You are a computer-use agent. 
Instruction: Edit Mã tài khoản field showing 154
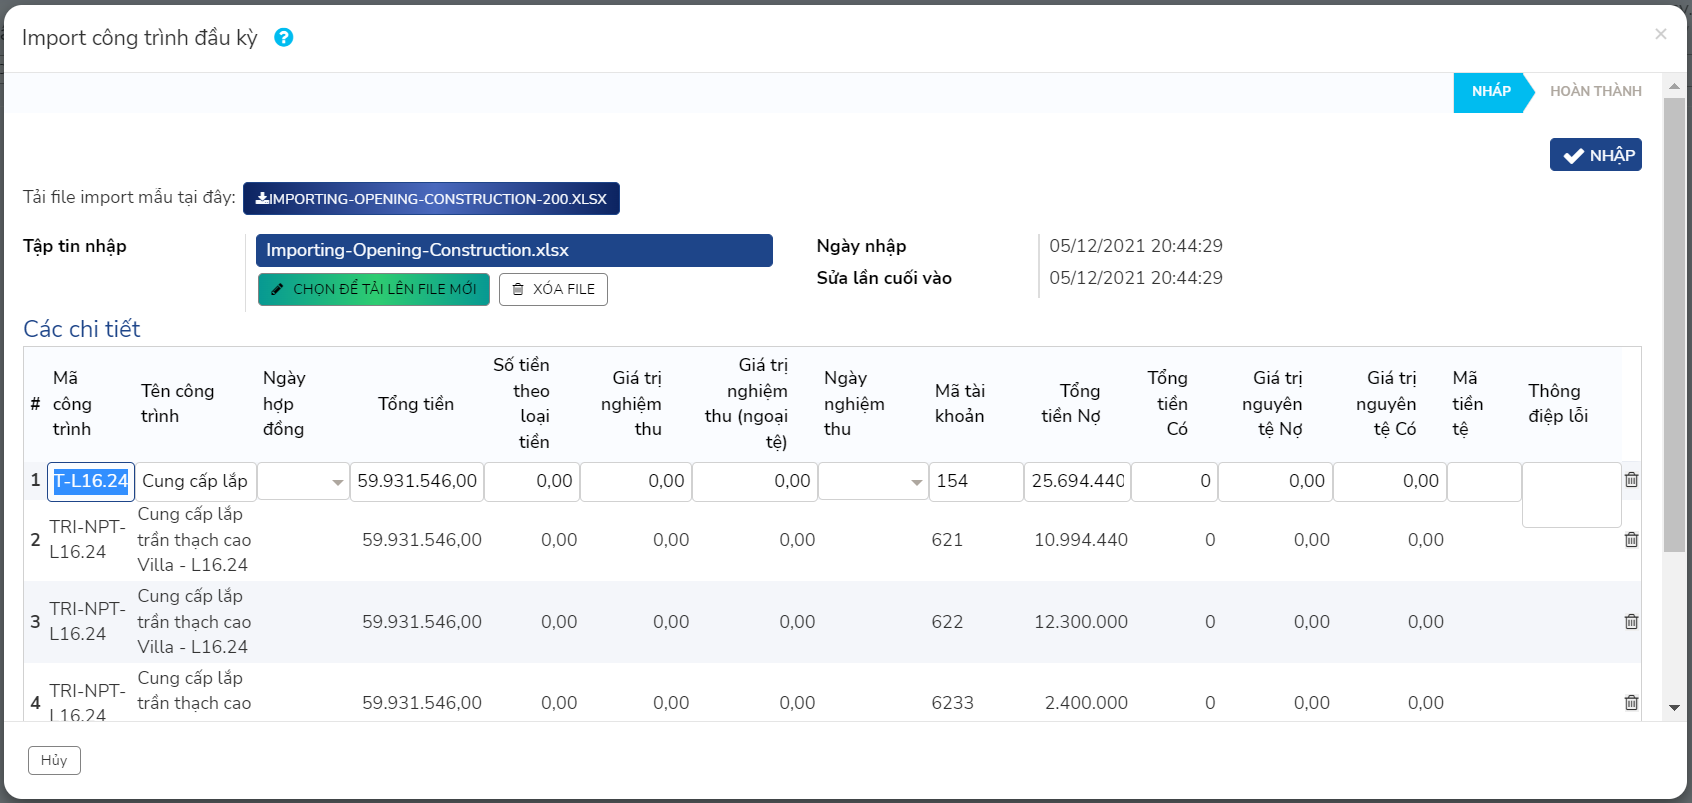pos(976,481)
